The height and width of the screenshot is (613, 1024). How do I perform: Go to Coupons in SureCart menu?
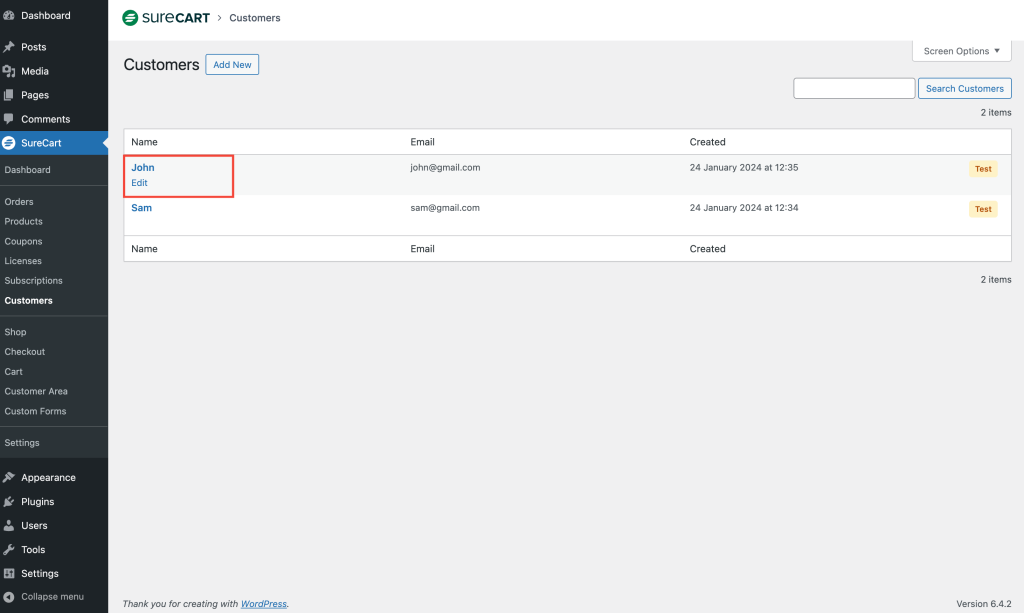[x=23, y=241]
